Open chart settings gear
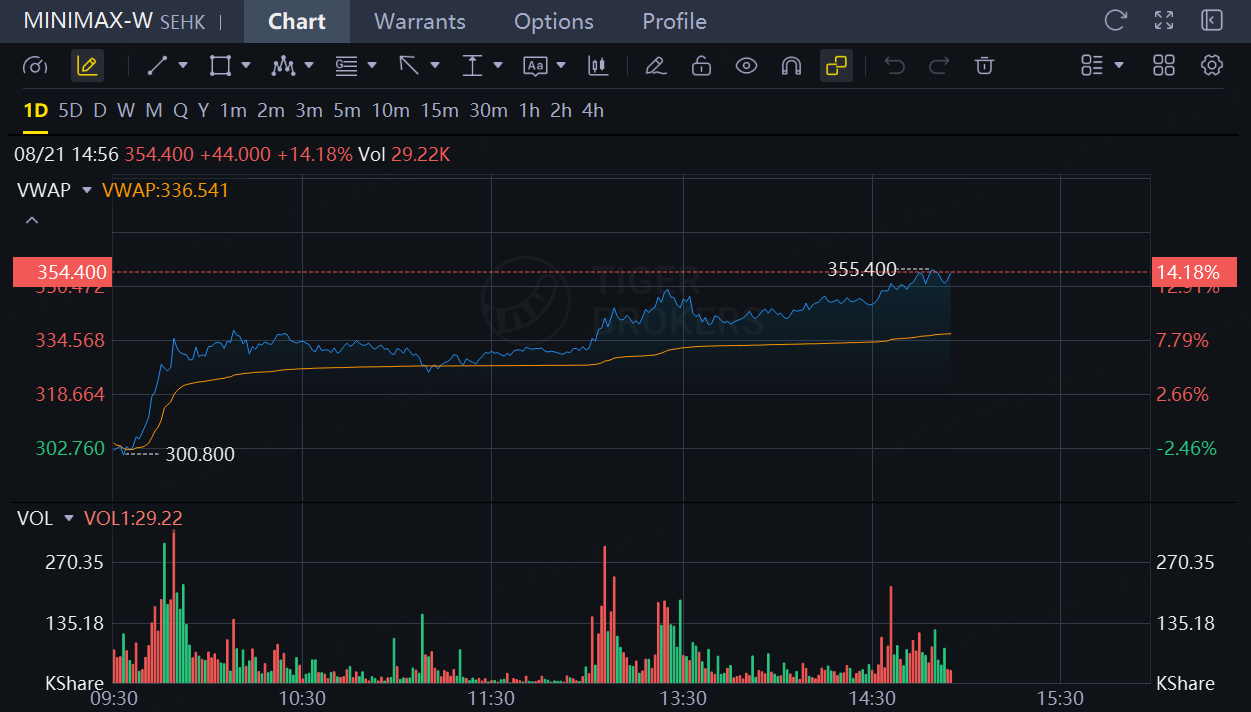 (1212, 66)
